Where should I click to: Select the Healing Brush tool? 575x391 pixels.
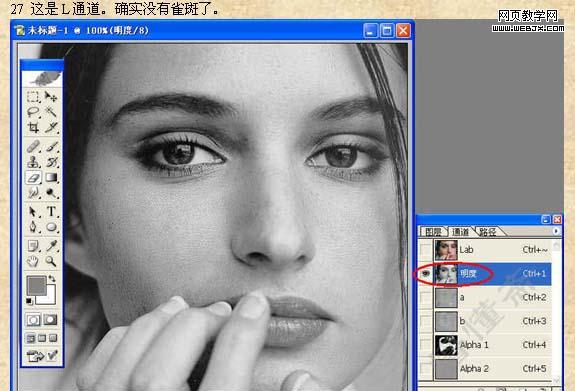point(33,147)
